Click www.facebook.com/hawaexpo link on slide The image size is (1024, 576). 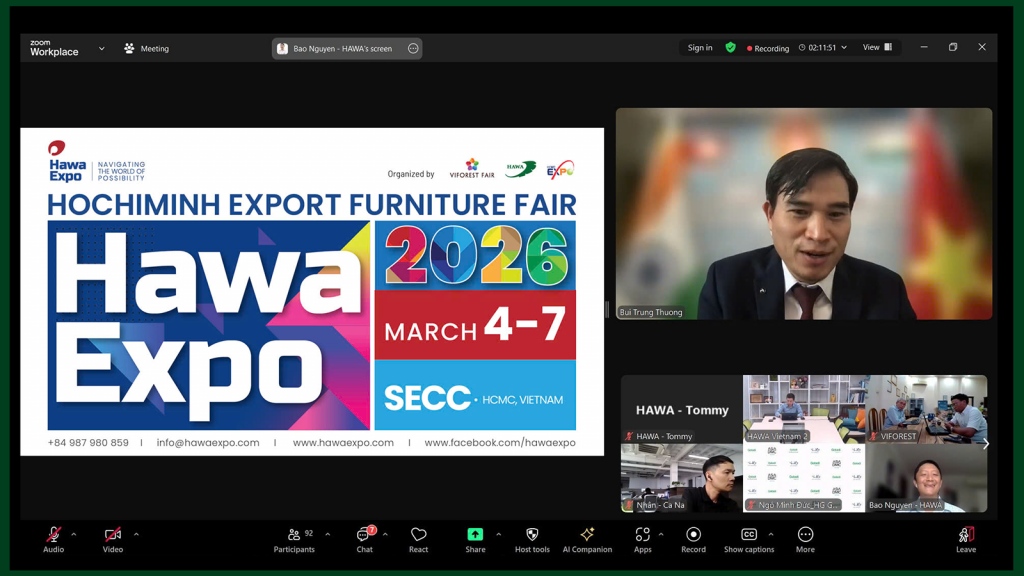(500, 442)
